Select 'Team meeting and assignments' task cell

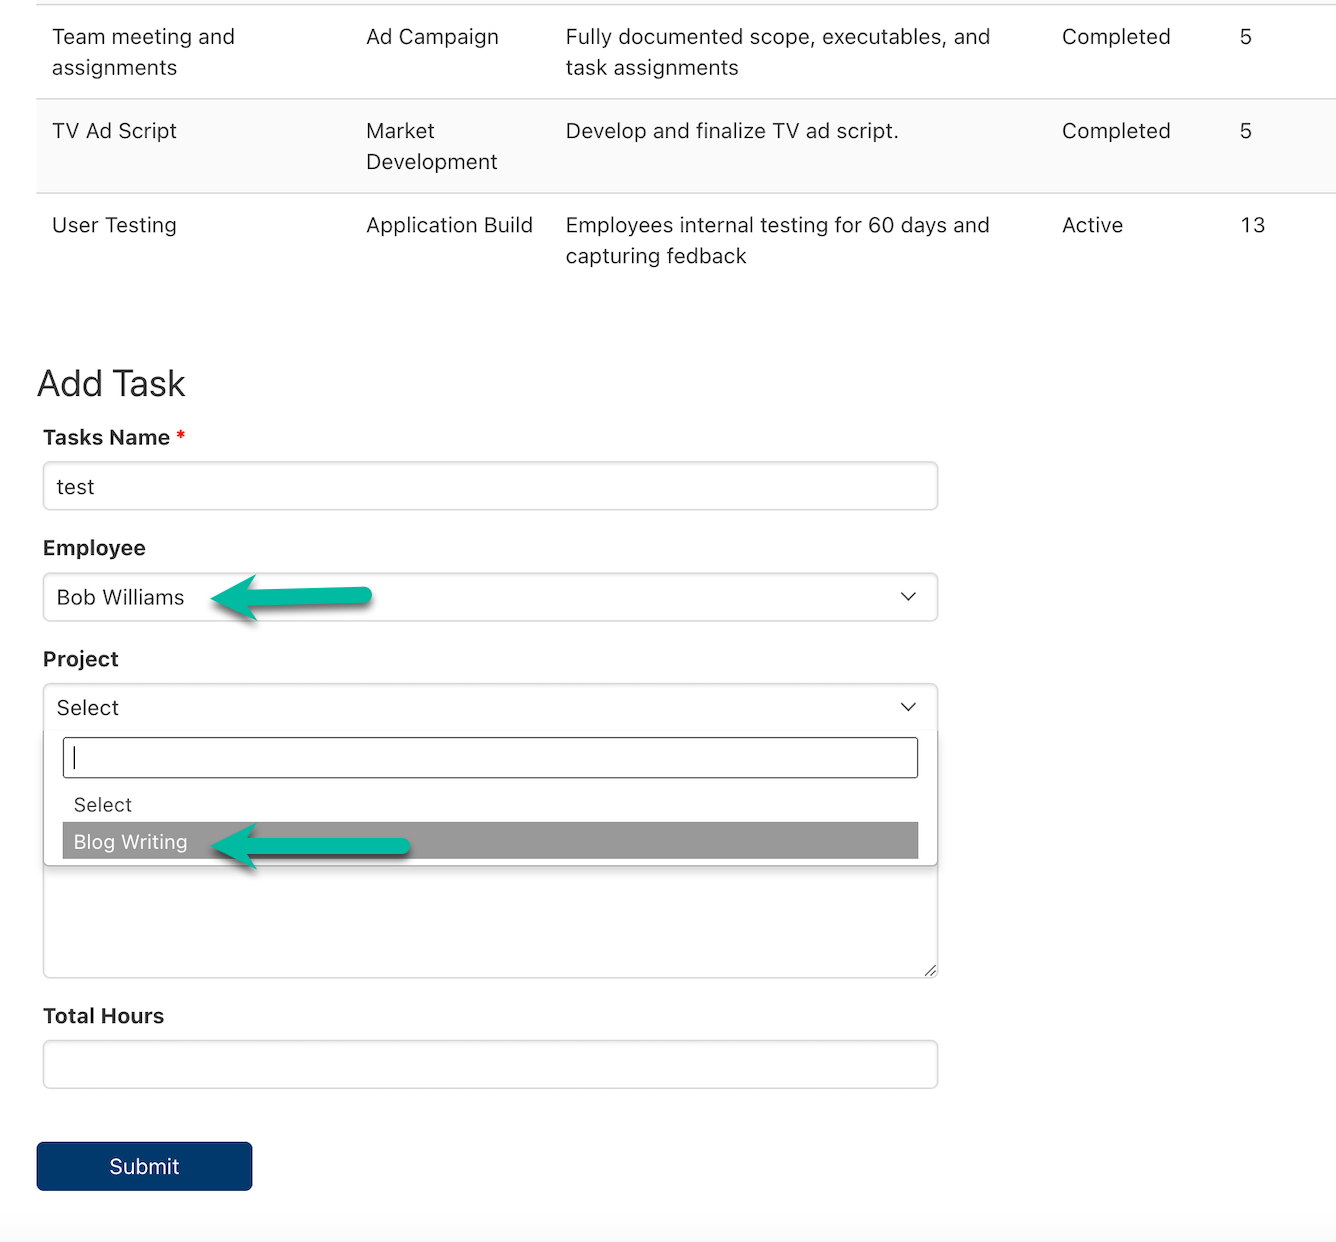pyautogui.click(x=143, y=52)
